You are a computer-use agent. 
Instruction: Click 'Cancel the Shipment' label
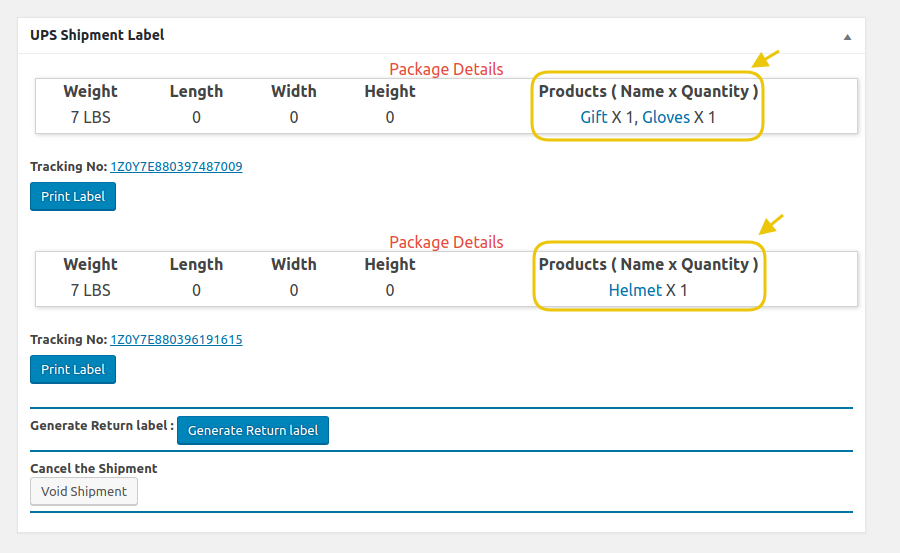point(94,469)
